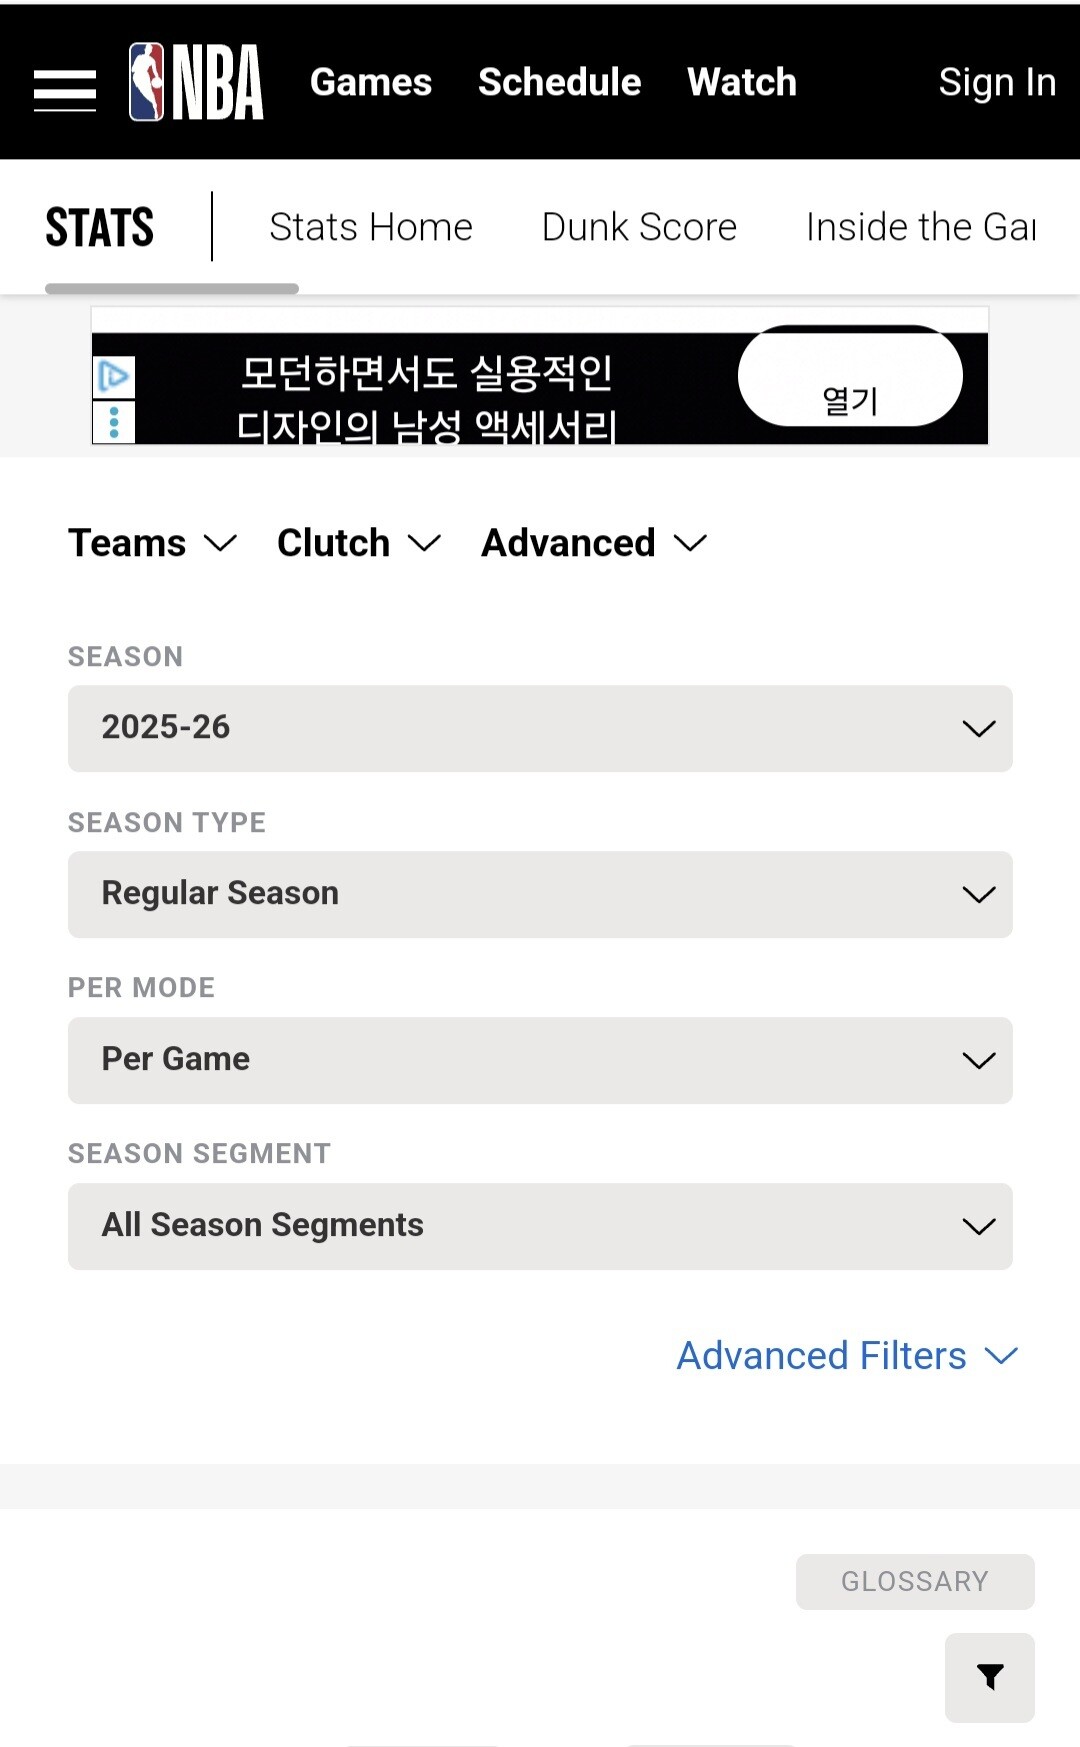Expand the Teams dropdown
The height and width of the screenshot is (1747, 1080).
coord(152,543)
